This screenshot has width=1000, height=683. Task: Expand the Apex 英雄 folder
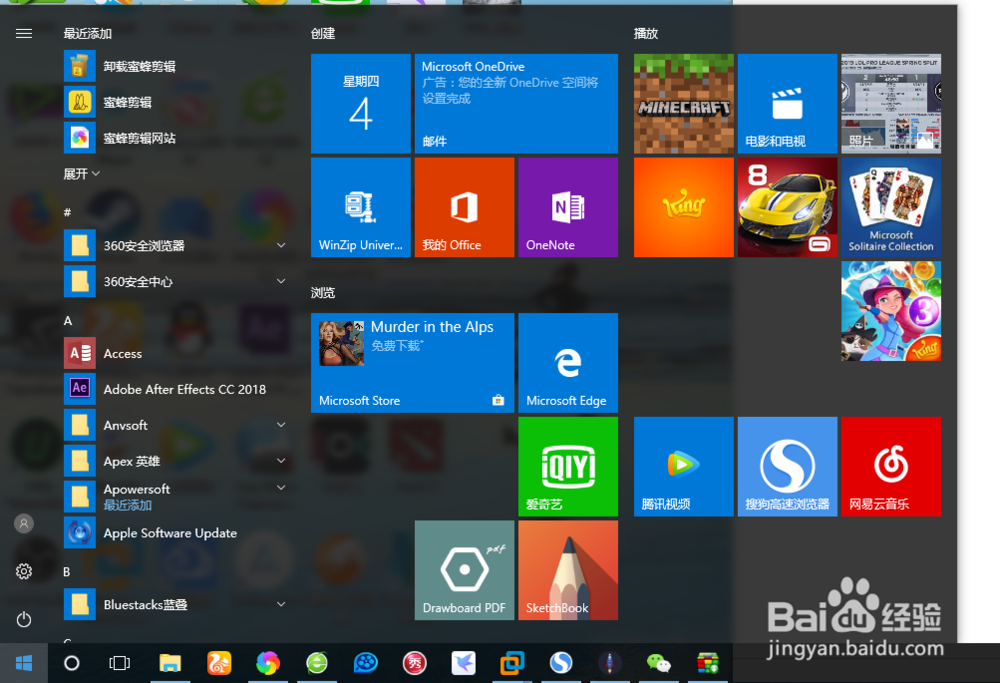[175, 461]
